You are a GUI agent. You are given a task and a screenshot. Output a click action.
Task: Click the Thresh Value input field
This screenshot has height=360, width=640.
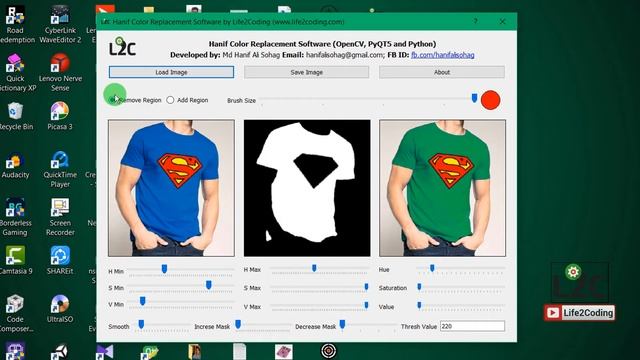click(472, 326)
